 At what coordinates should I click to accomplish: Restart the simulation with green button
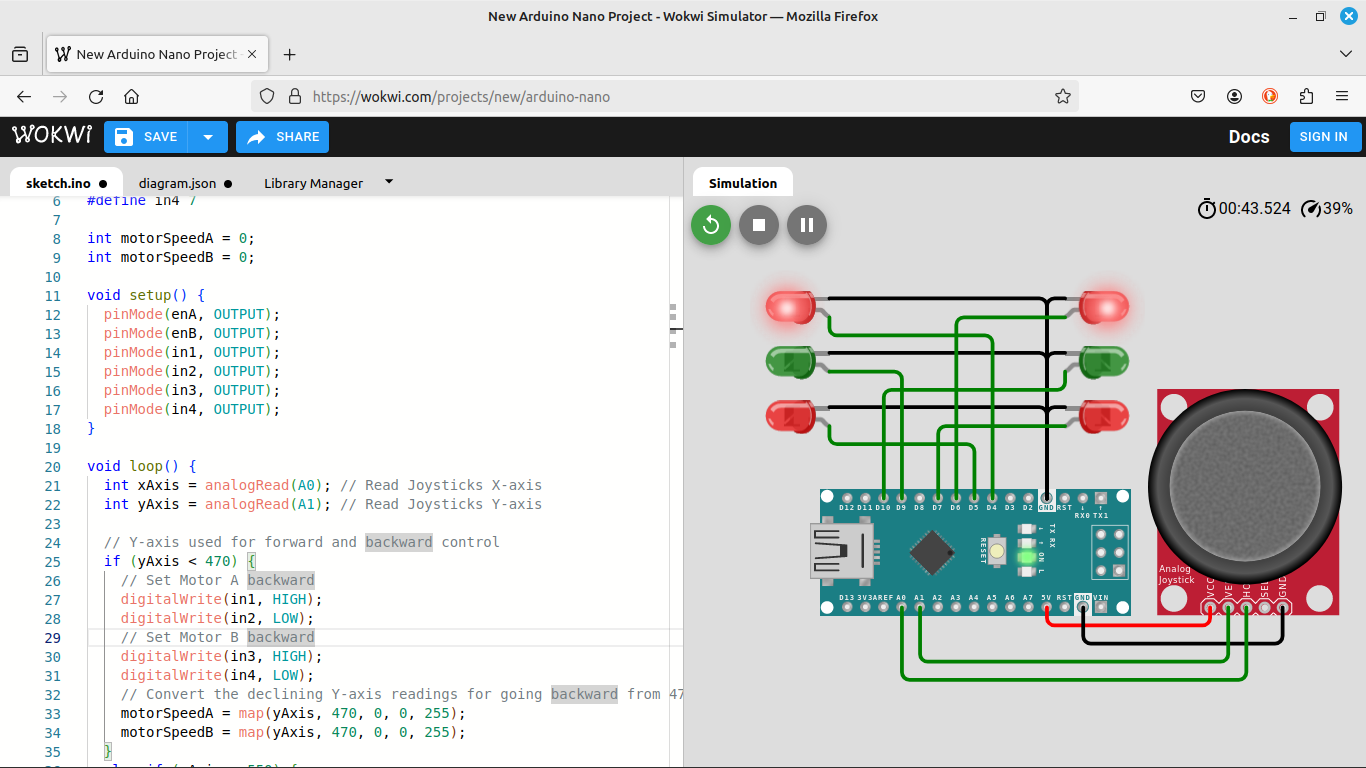711,225
